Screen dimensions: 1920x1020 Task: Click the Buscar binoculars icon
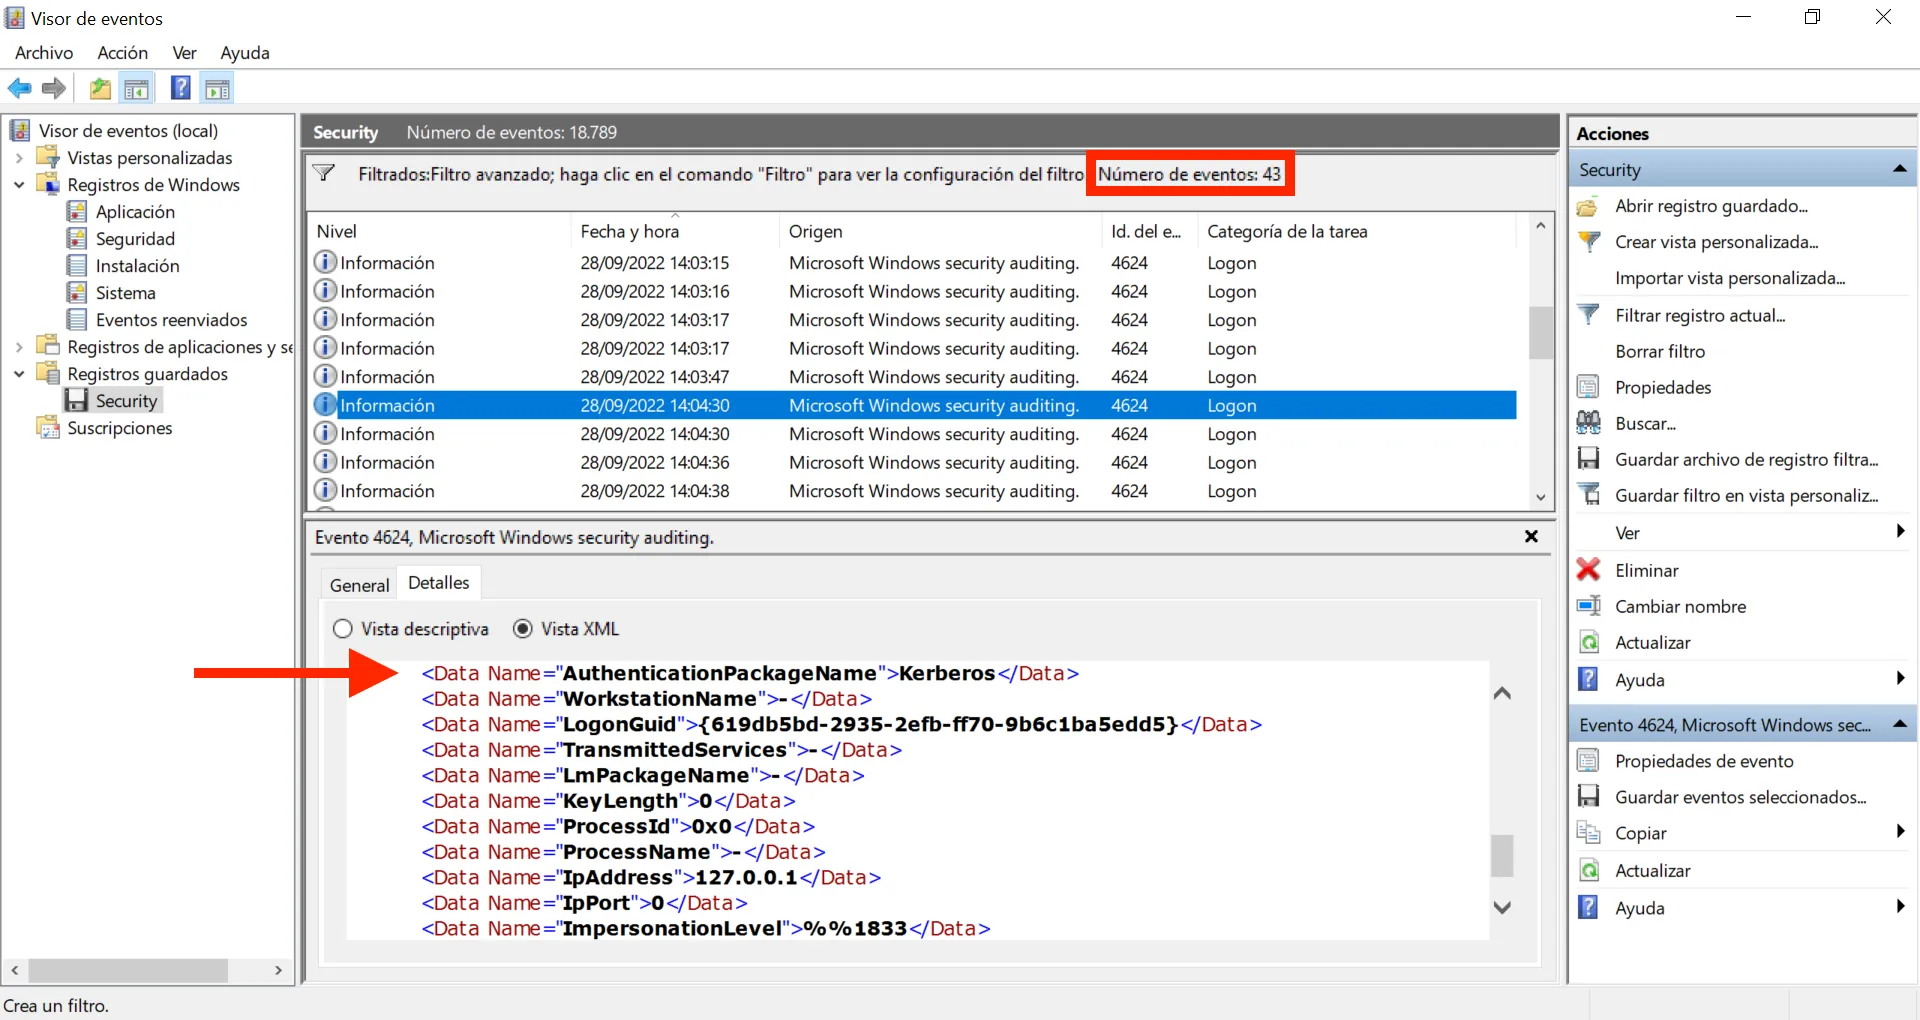click(x=1588, y=423)
